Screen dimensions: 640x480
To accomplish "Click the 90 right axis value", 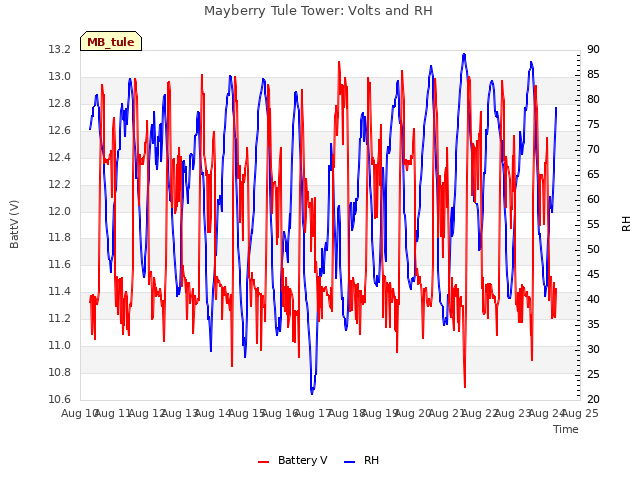I will pyautogui.click(x=593, y=49).
